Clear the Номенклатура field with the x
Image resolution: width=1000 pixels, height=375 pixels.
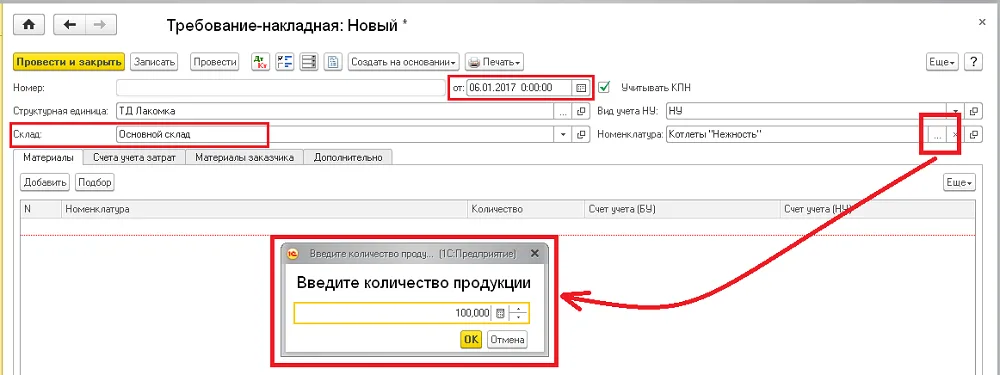(x=955, y=135)
